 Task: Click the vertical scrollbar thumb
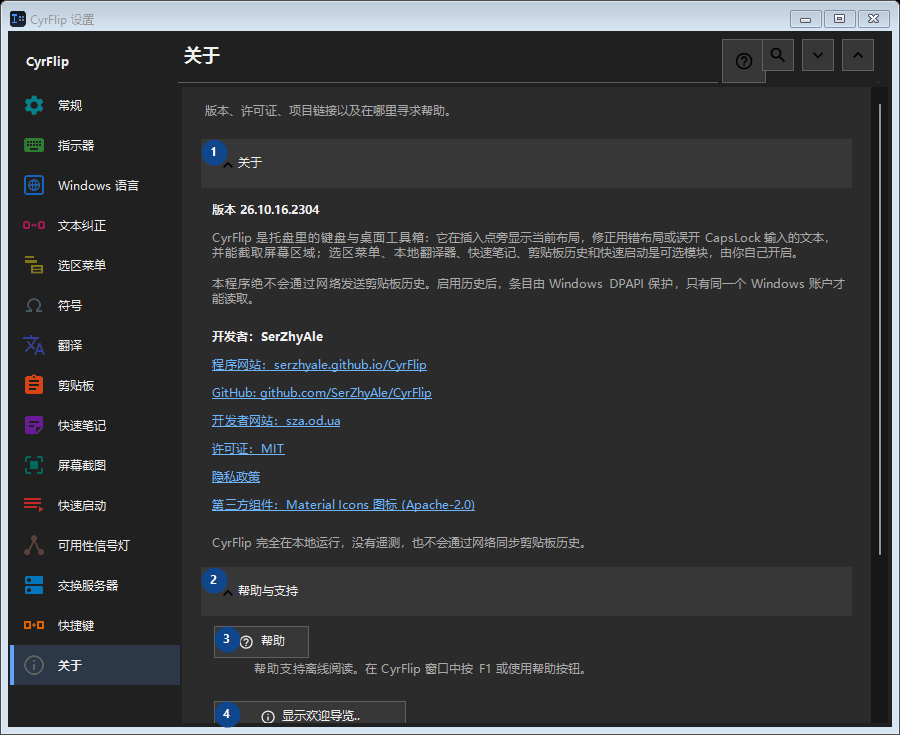pos(880,329)
